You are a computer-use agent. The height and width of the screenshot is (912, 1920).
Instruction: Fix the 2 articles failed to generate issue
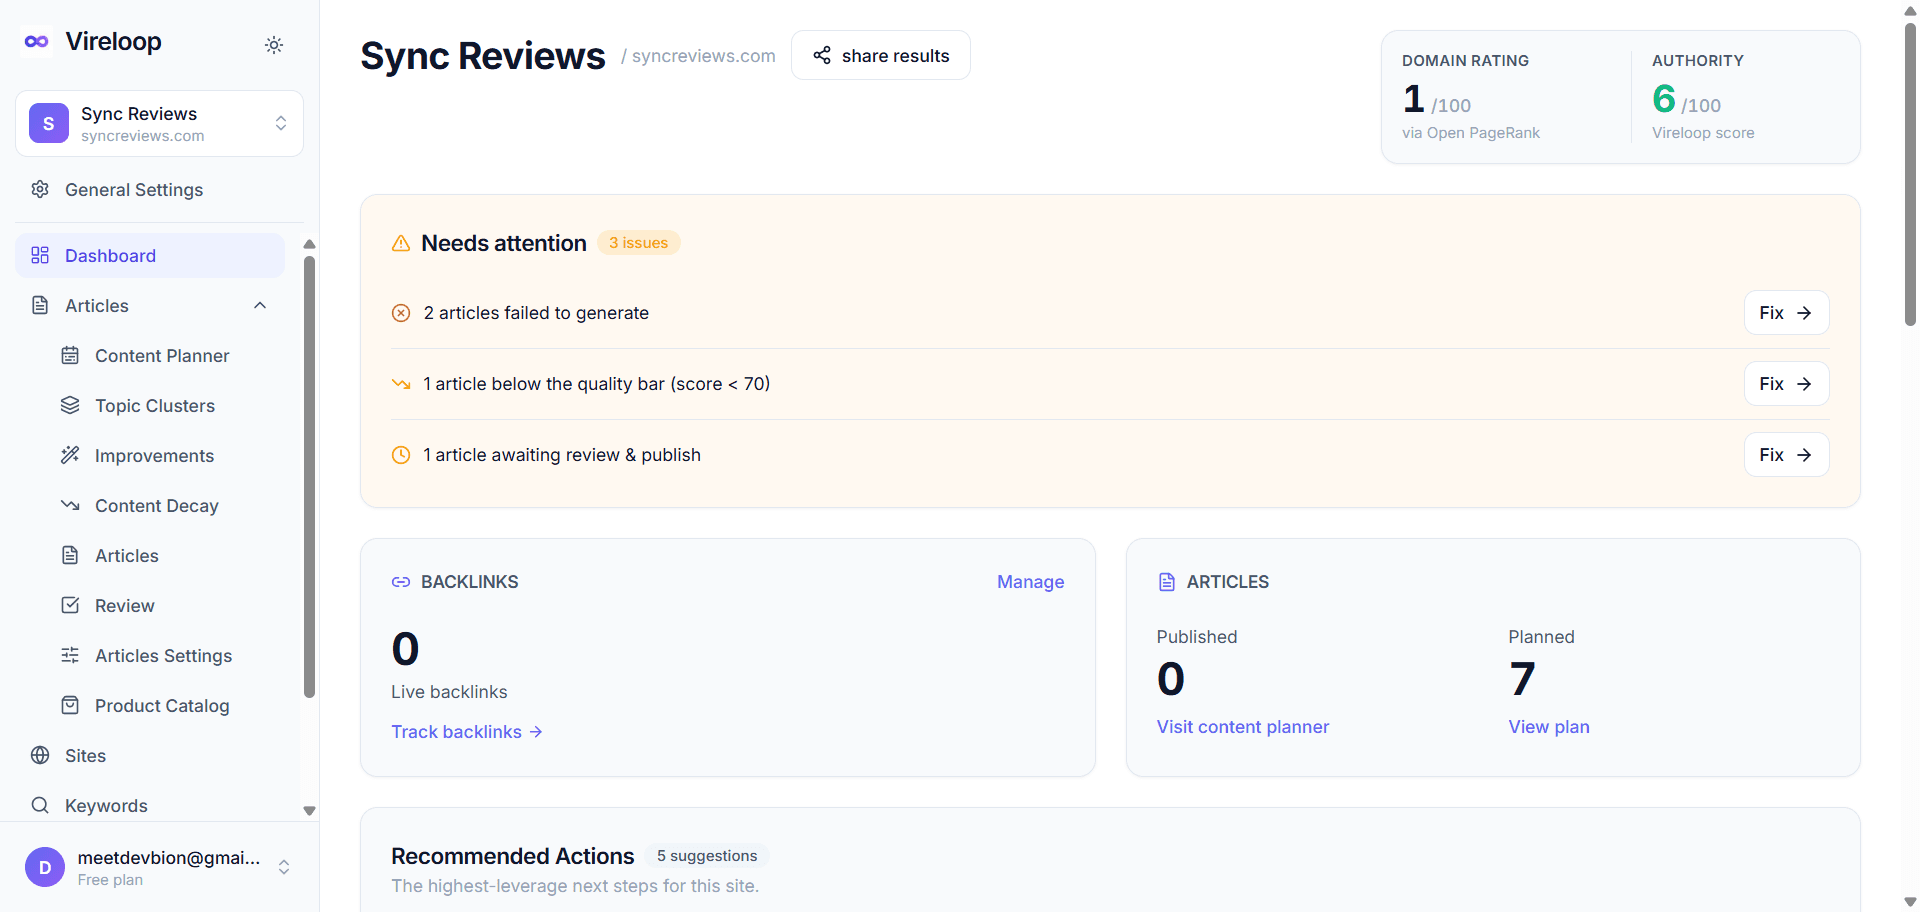[1786, 313]
